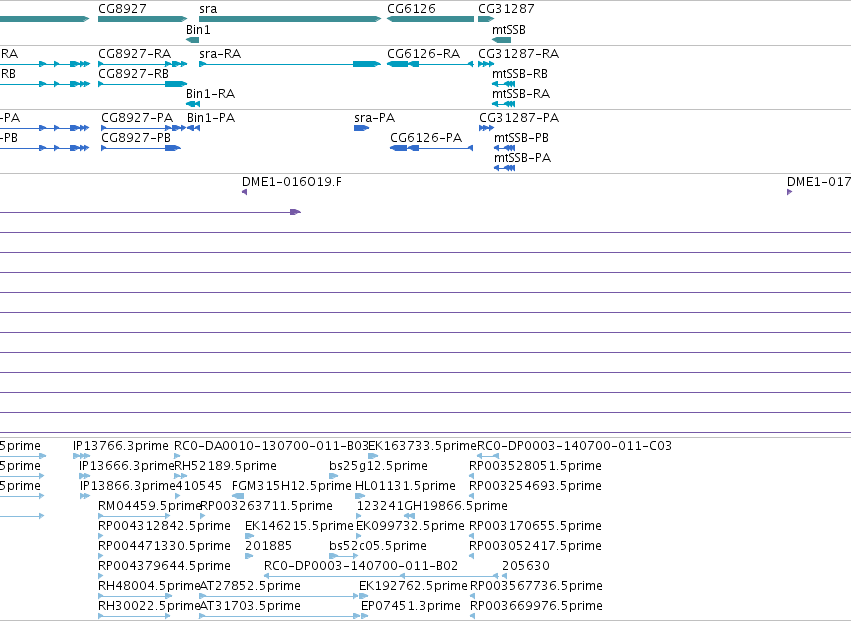
Task: Click the EK099732.5prime EST label
Action: pyautogui.click(x=410, y=525)
